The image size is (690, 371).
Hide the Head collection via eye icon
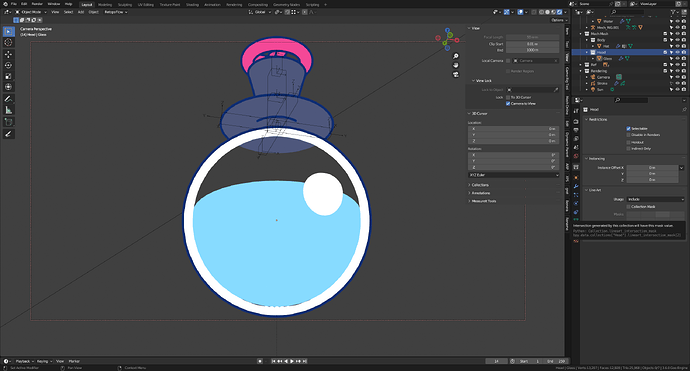click(677, 52)
